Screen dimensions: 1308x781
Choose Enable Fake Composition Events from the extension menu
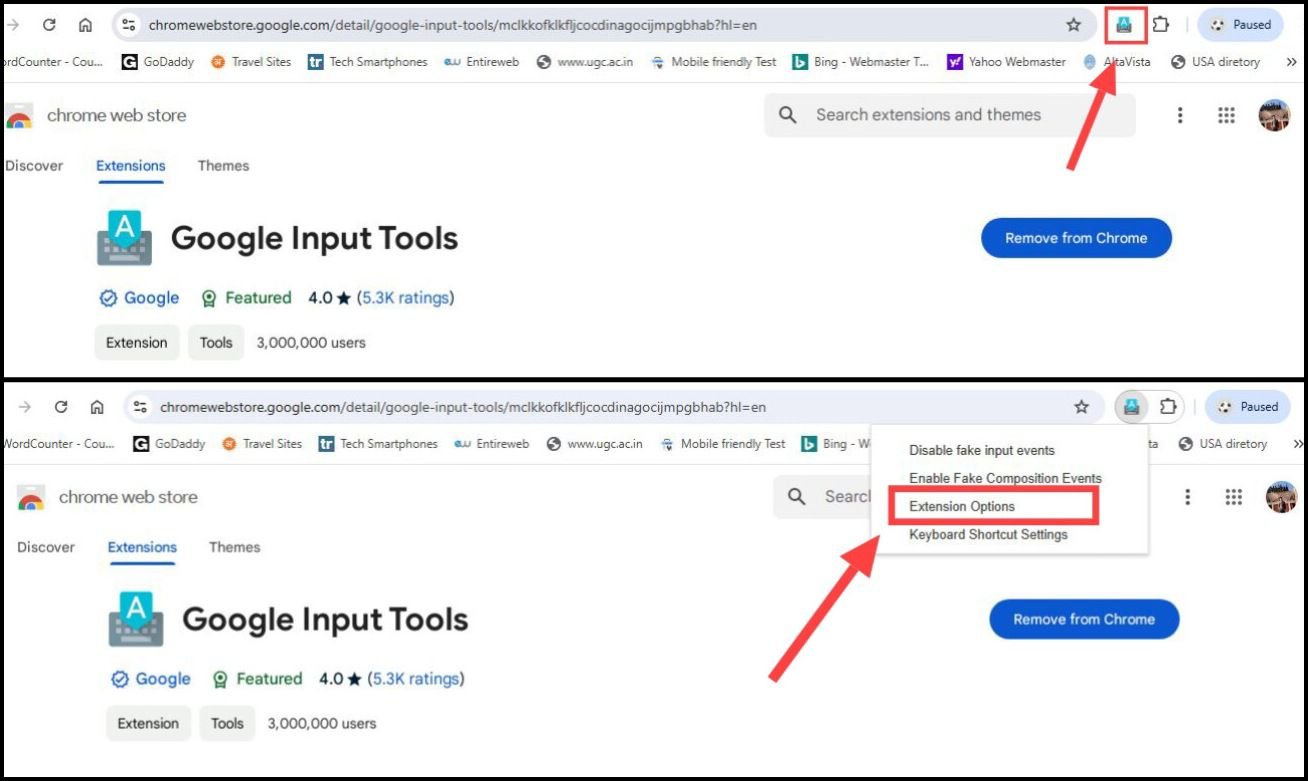tap(1005, 478)
